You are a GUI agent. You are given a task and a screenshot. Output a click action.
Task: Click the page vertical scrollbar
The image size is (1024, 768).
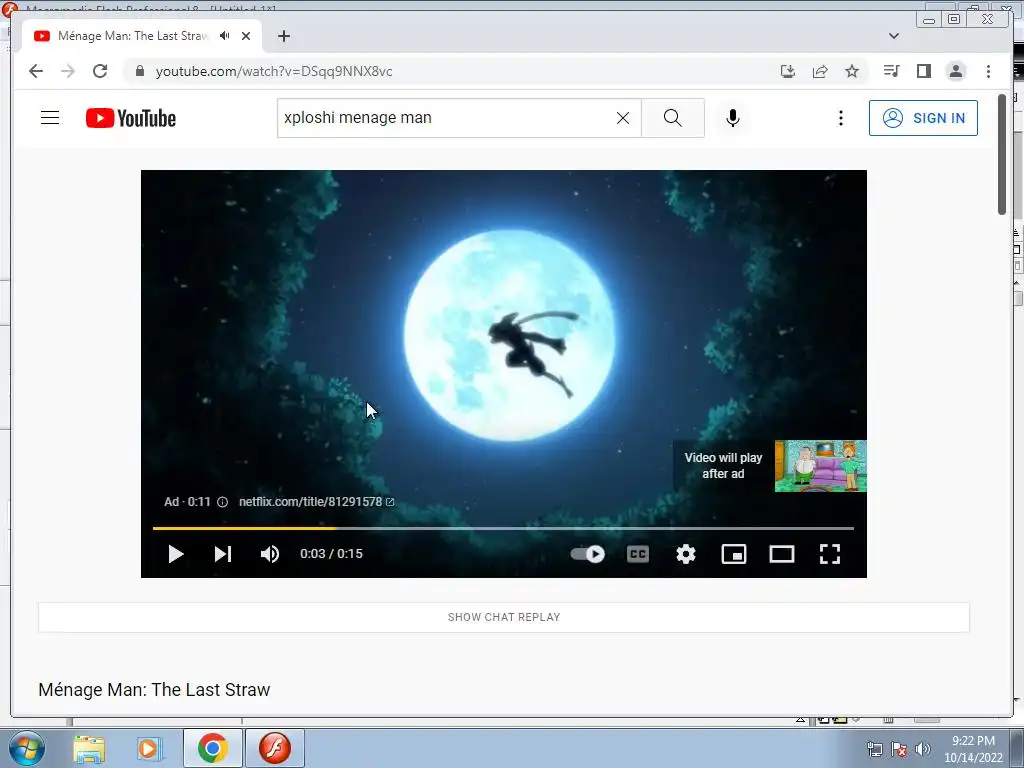click(1002, 154)
